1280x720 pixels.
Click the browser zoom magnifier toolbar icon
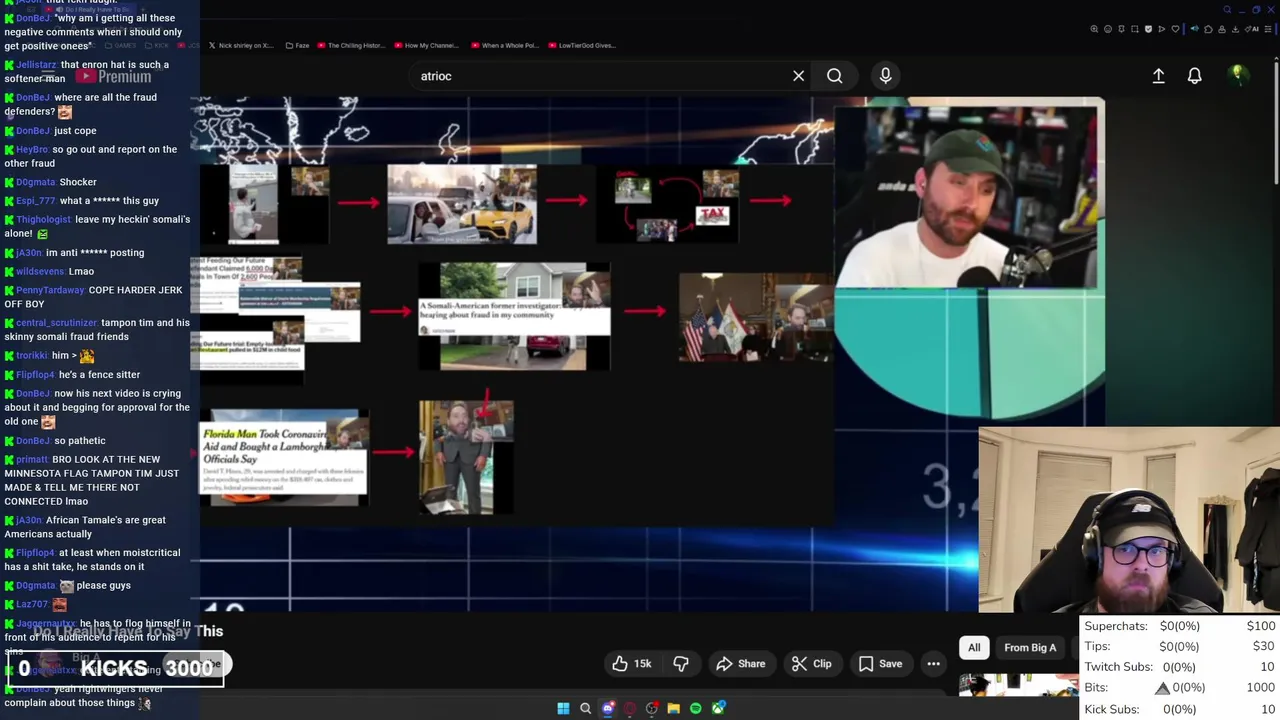click(x=1094, y=29)
